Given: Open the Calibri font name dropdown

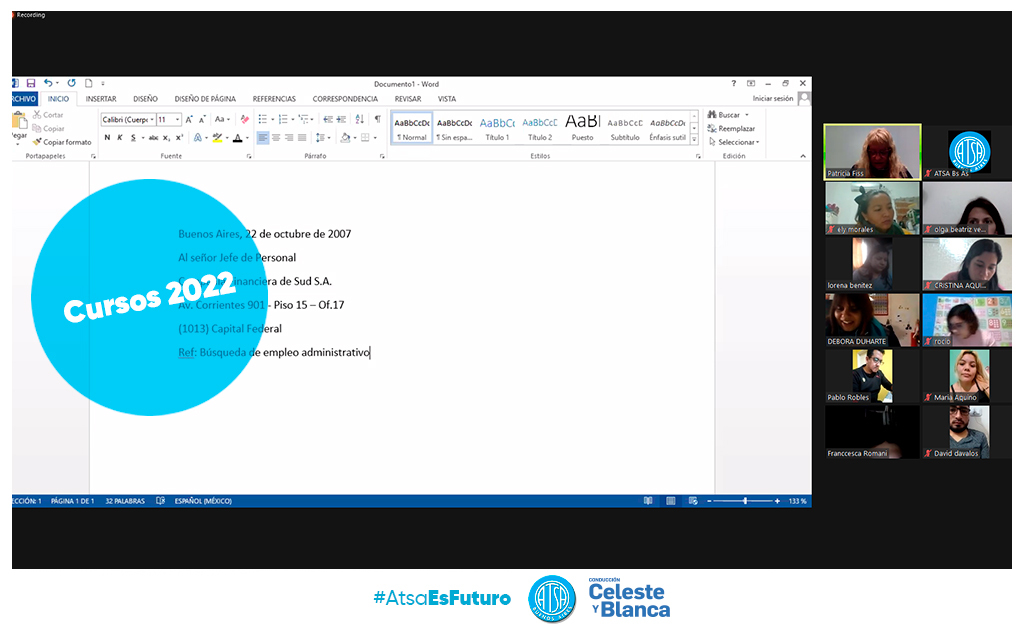Looking at the screenshot, I should [x=152, y=119].
